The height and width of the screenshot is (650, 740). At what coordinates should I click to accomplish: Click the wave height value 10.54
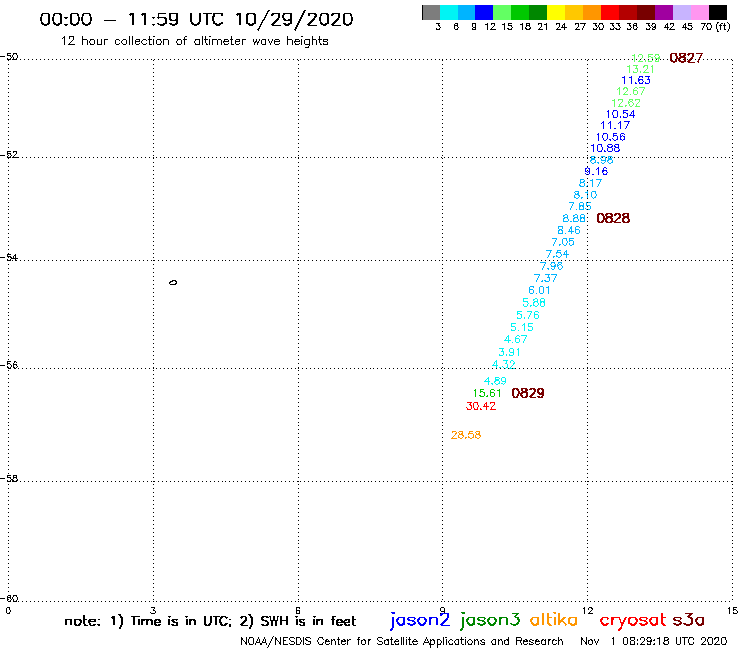pos(620,114)
